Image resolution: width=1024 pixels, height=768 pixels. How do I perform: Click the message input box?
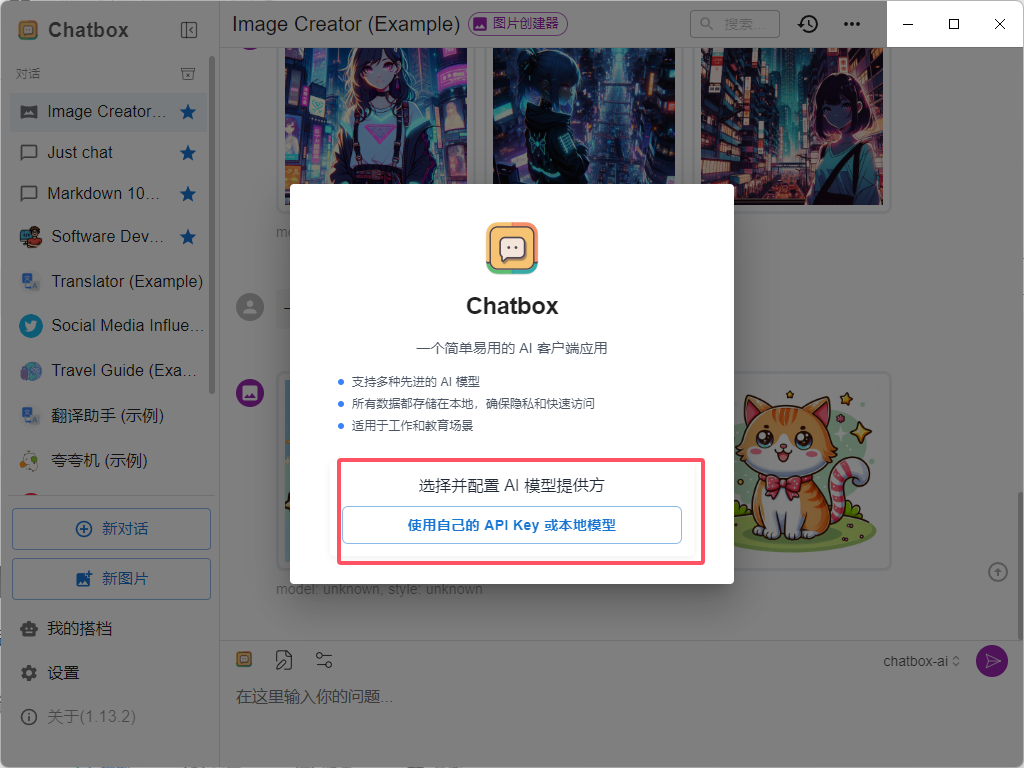click(x=601, y=697)
